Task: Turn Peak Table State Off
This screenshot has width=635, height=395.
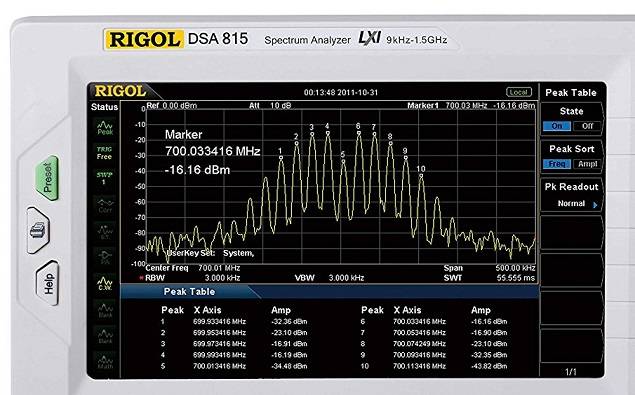Action: pyautogui.click(x=587, y=126)
